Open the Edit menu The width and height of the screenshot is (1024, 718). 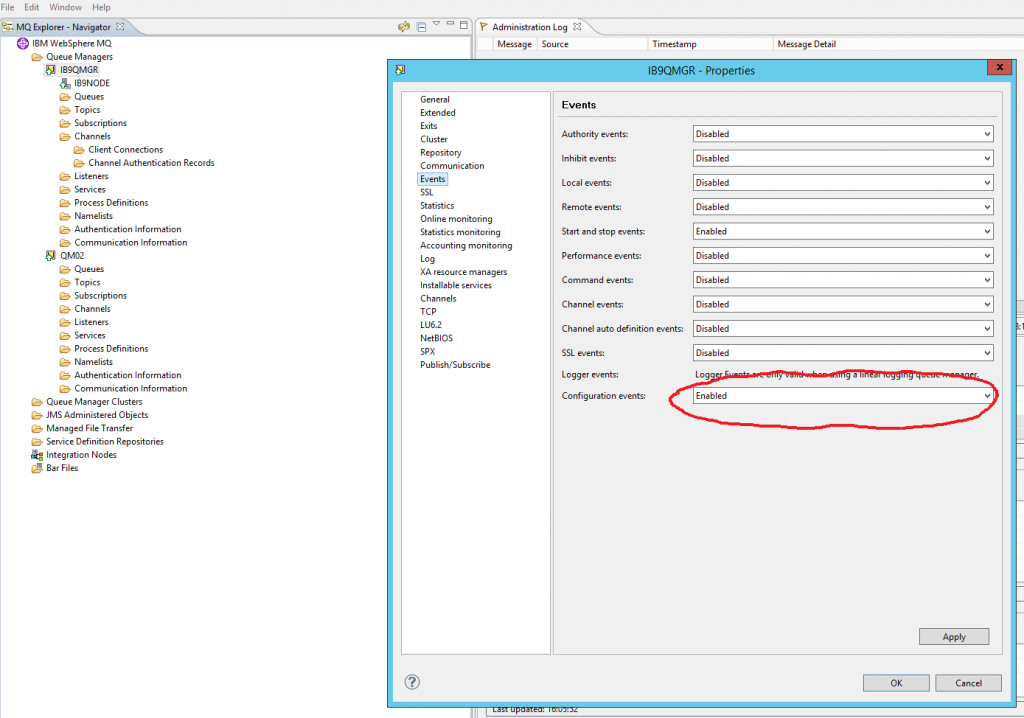[31, 7]
